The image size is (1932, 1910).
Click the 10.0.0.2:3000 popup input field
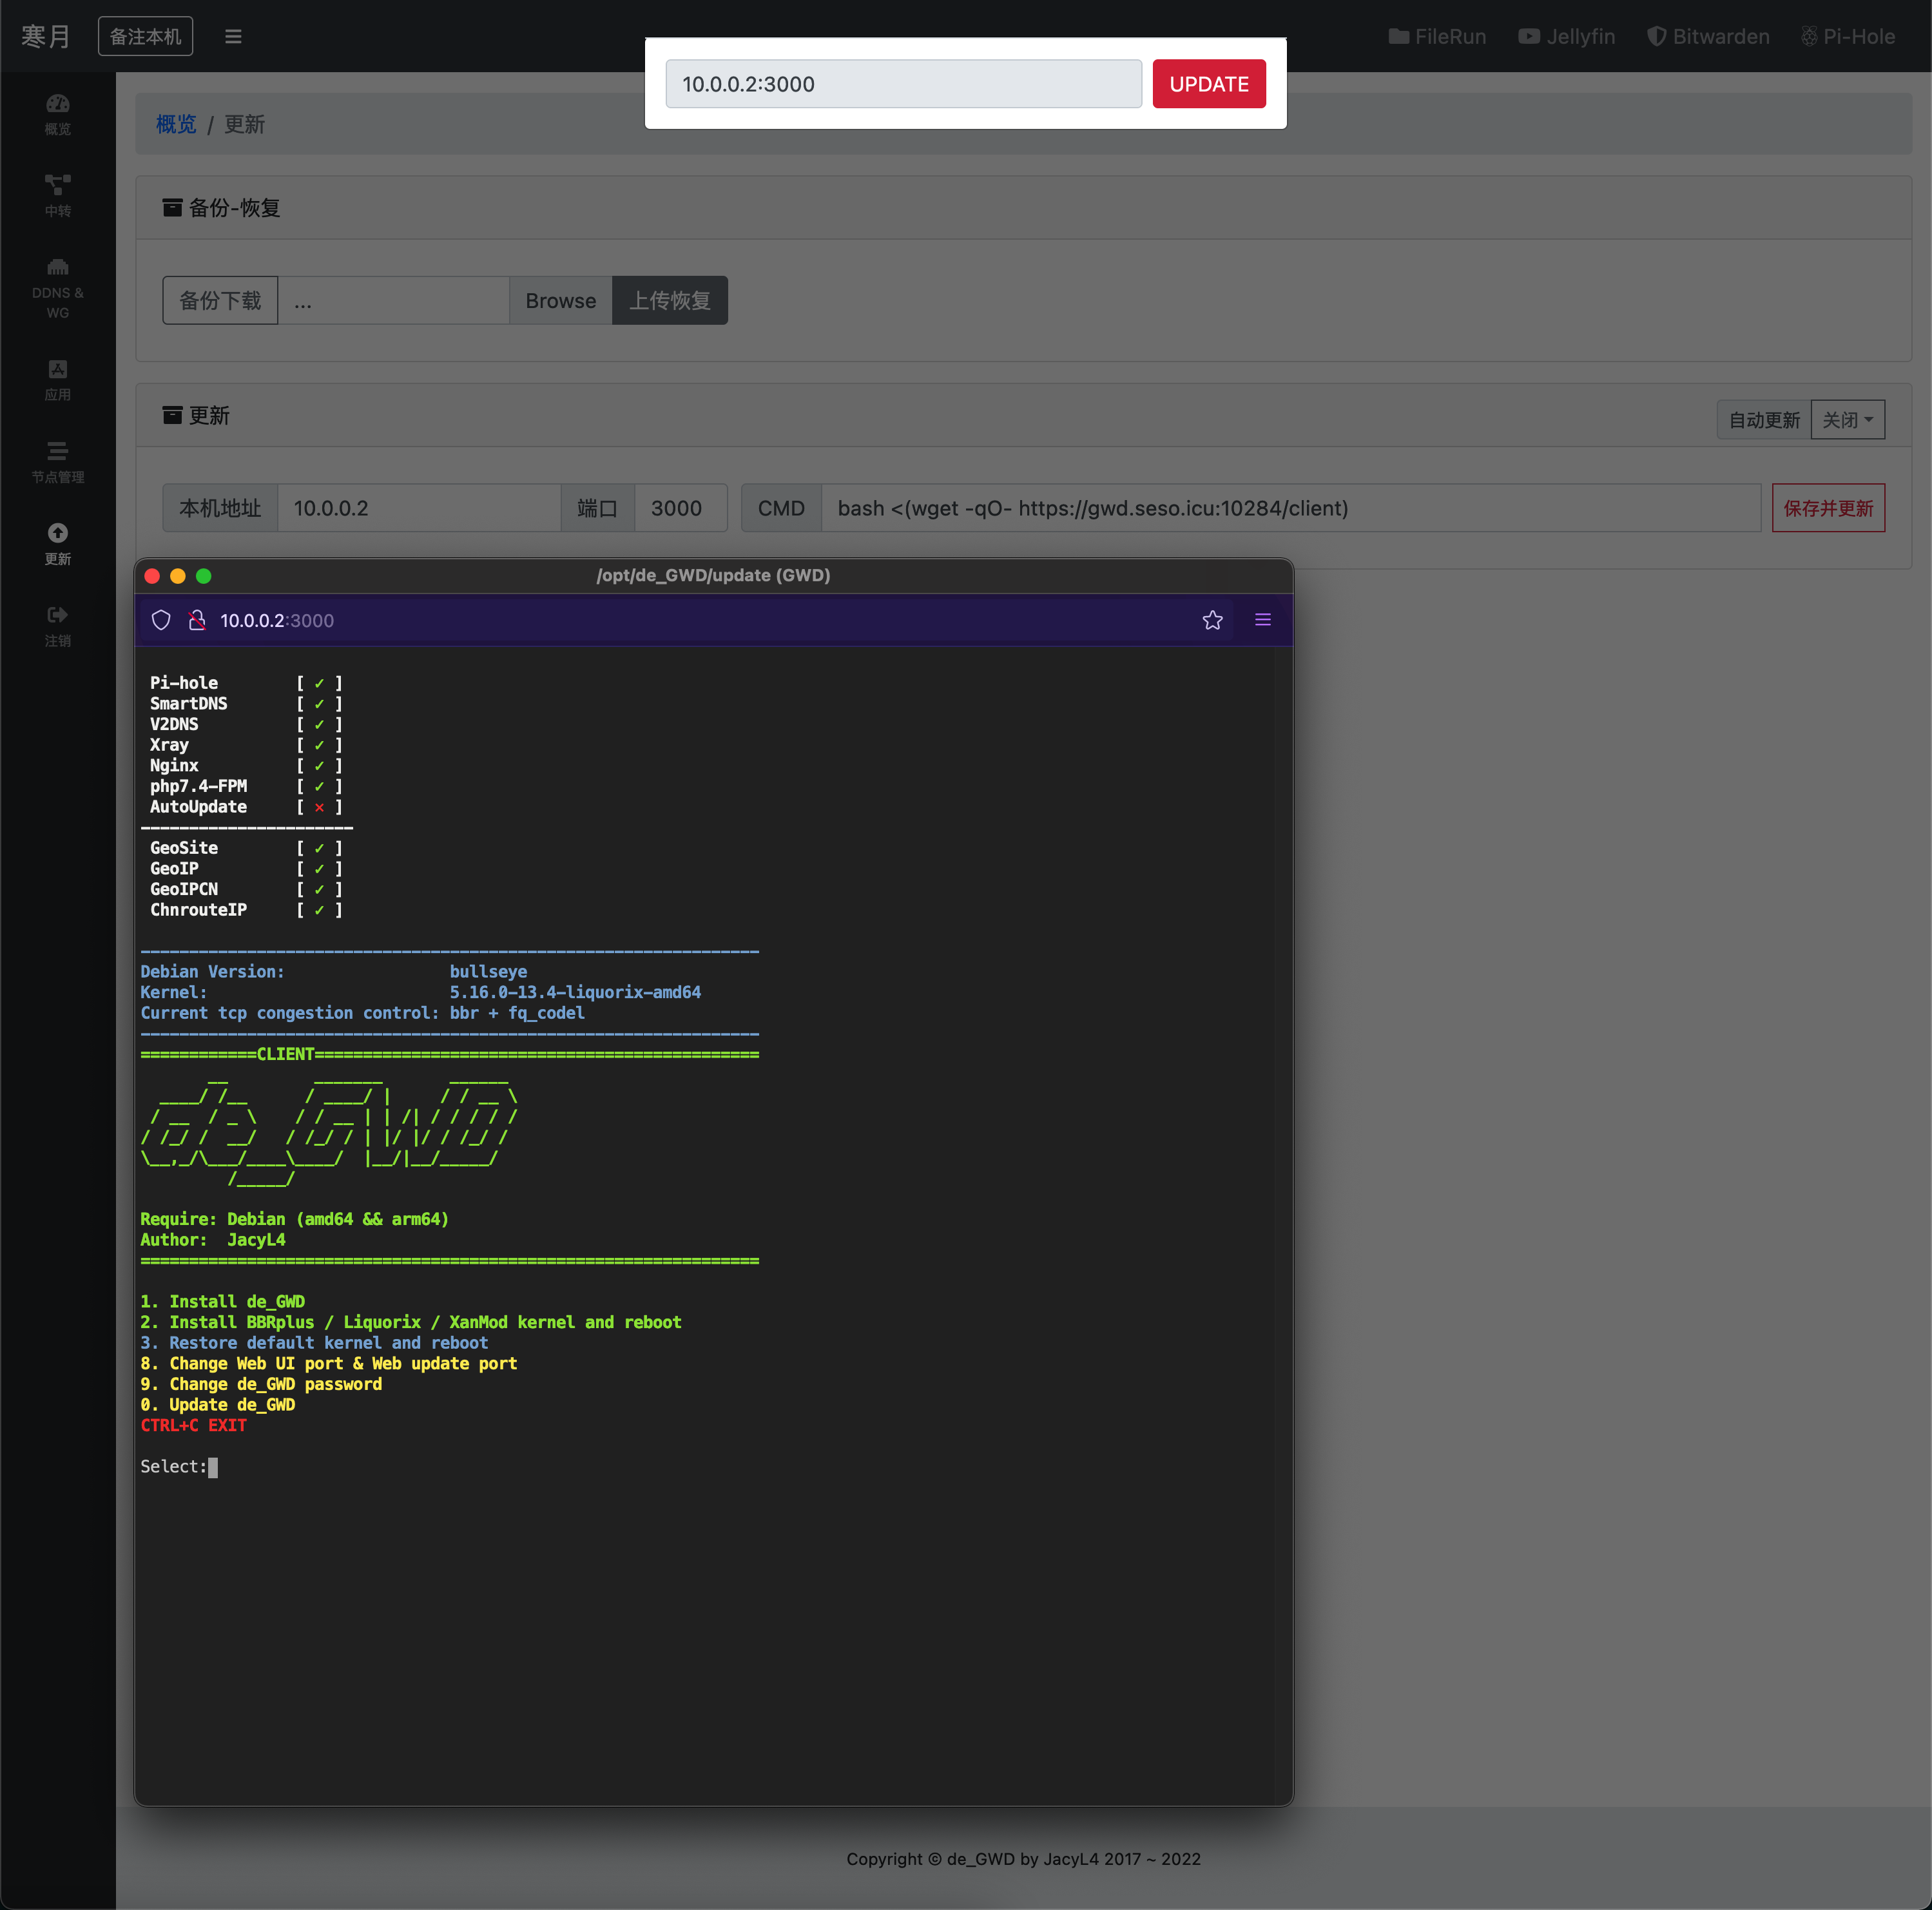coord(903,84)
